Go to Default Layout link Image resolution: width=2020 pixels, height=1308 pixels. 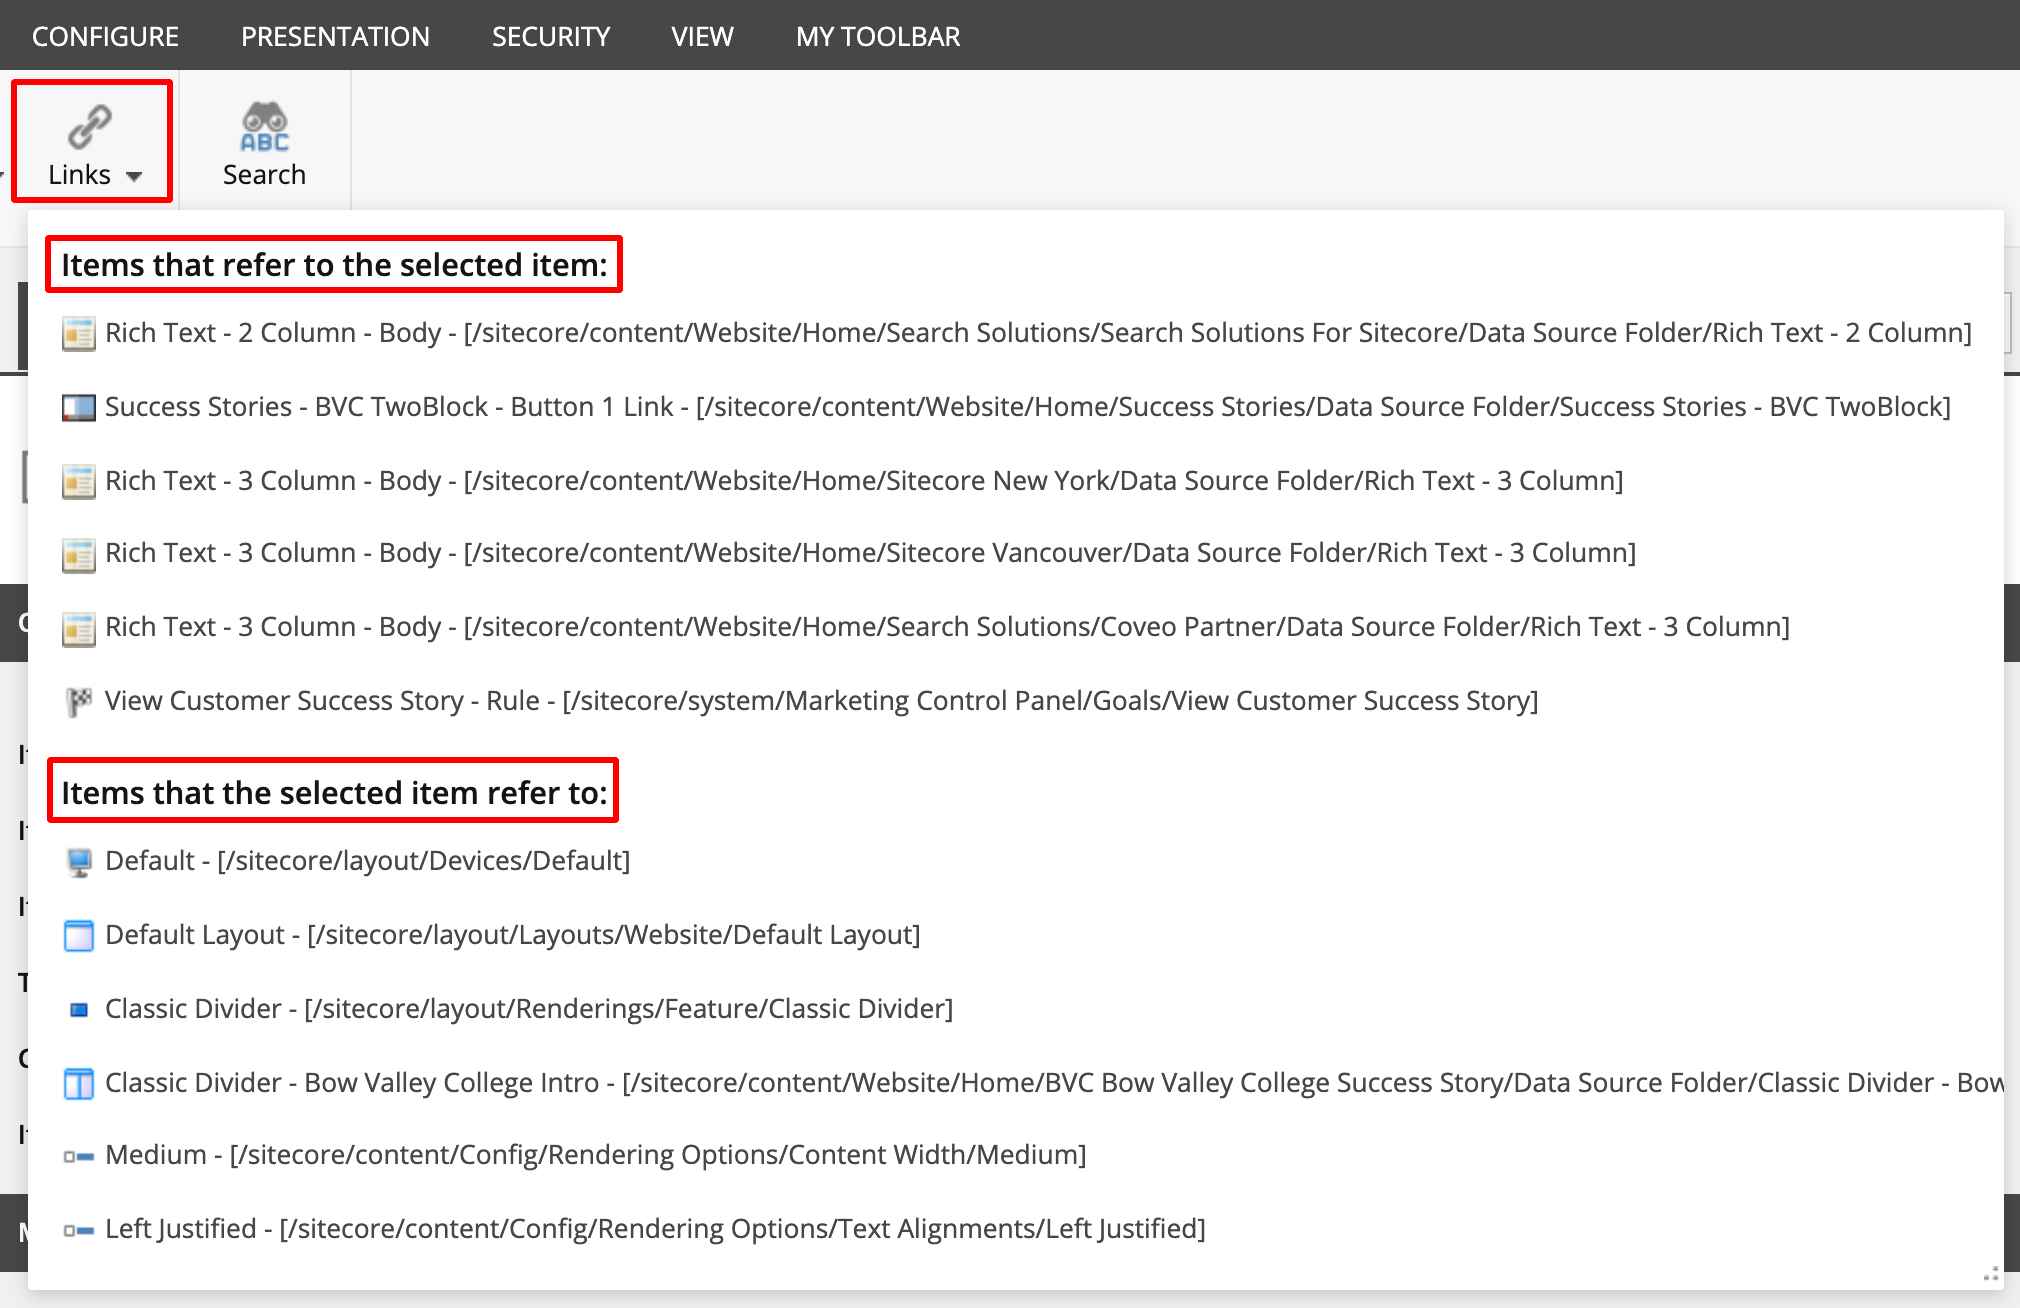[512, 935]
